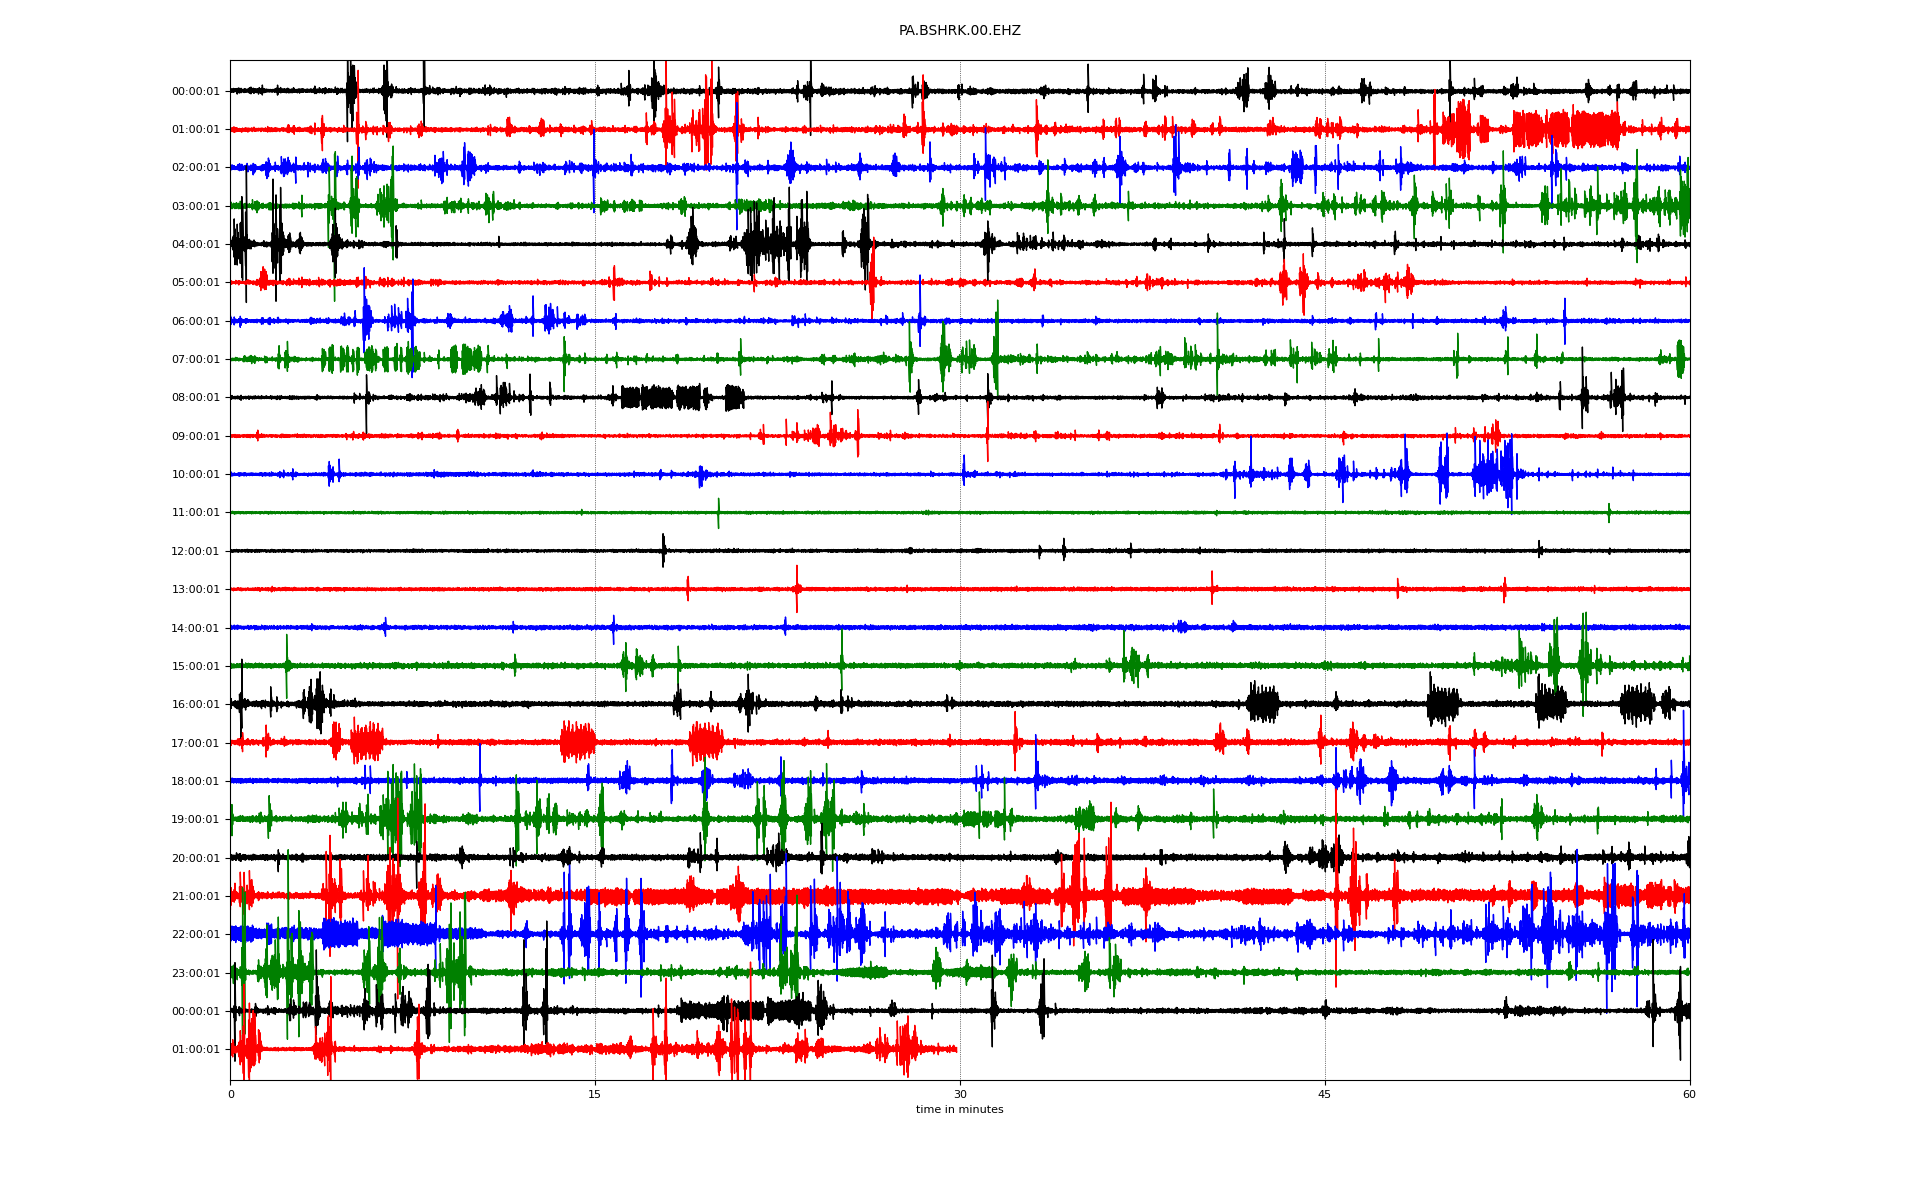1920x1200 pixels.
Task: Click the 01:00:01 label on second row
Action: [195, 130]
